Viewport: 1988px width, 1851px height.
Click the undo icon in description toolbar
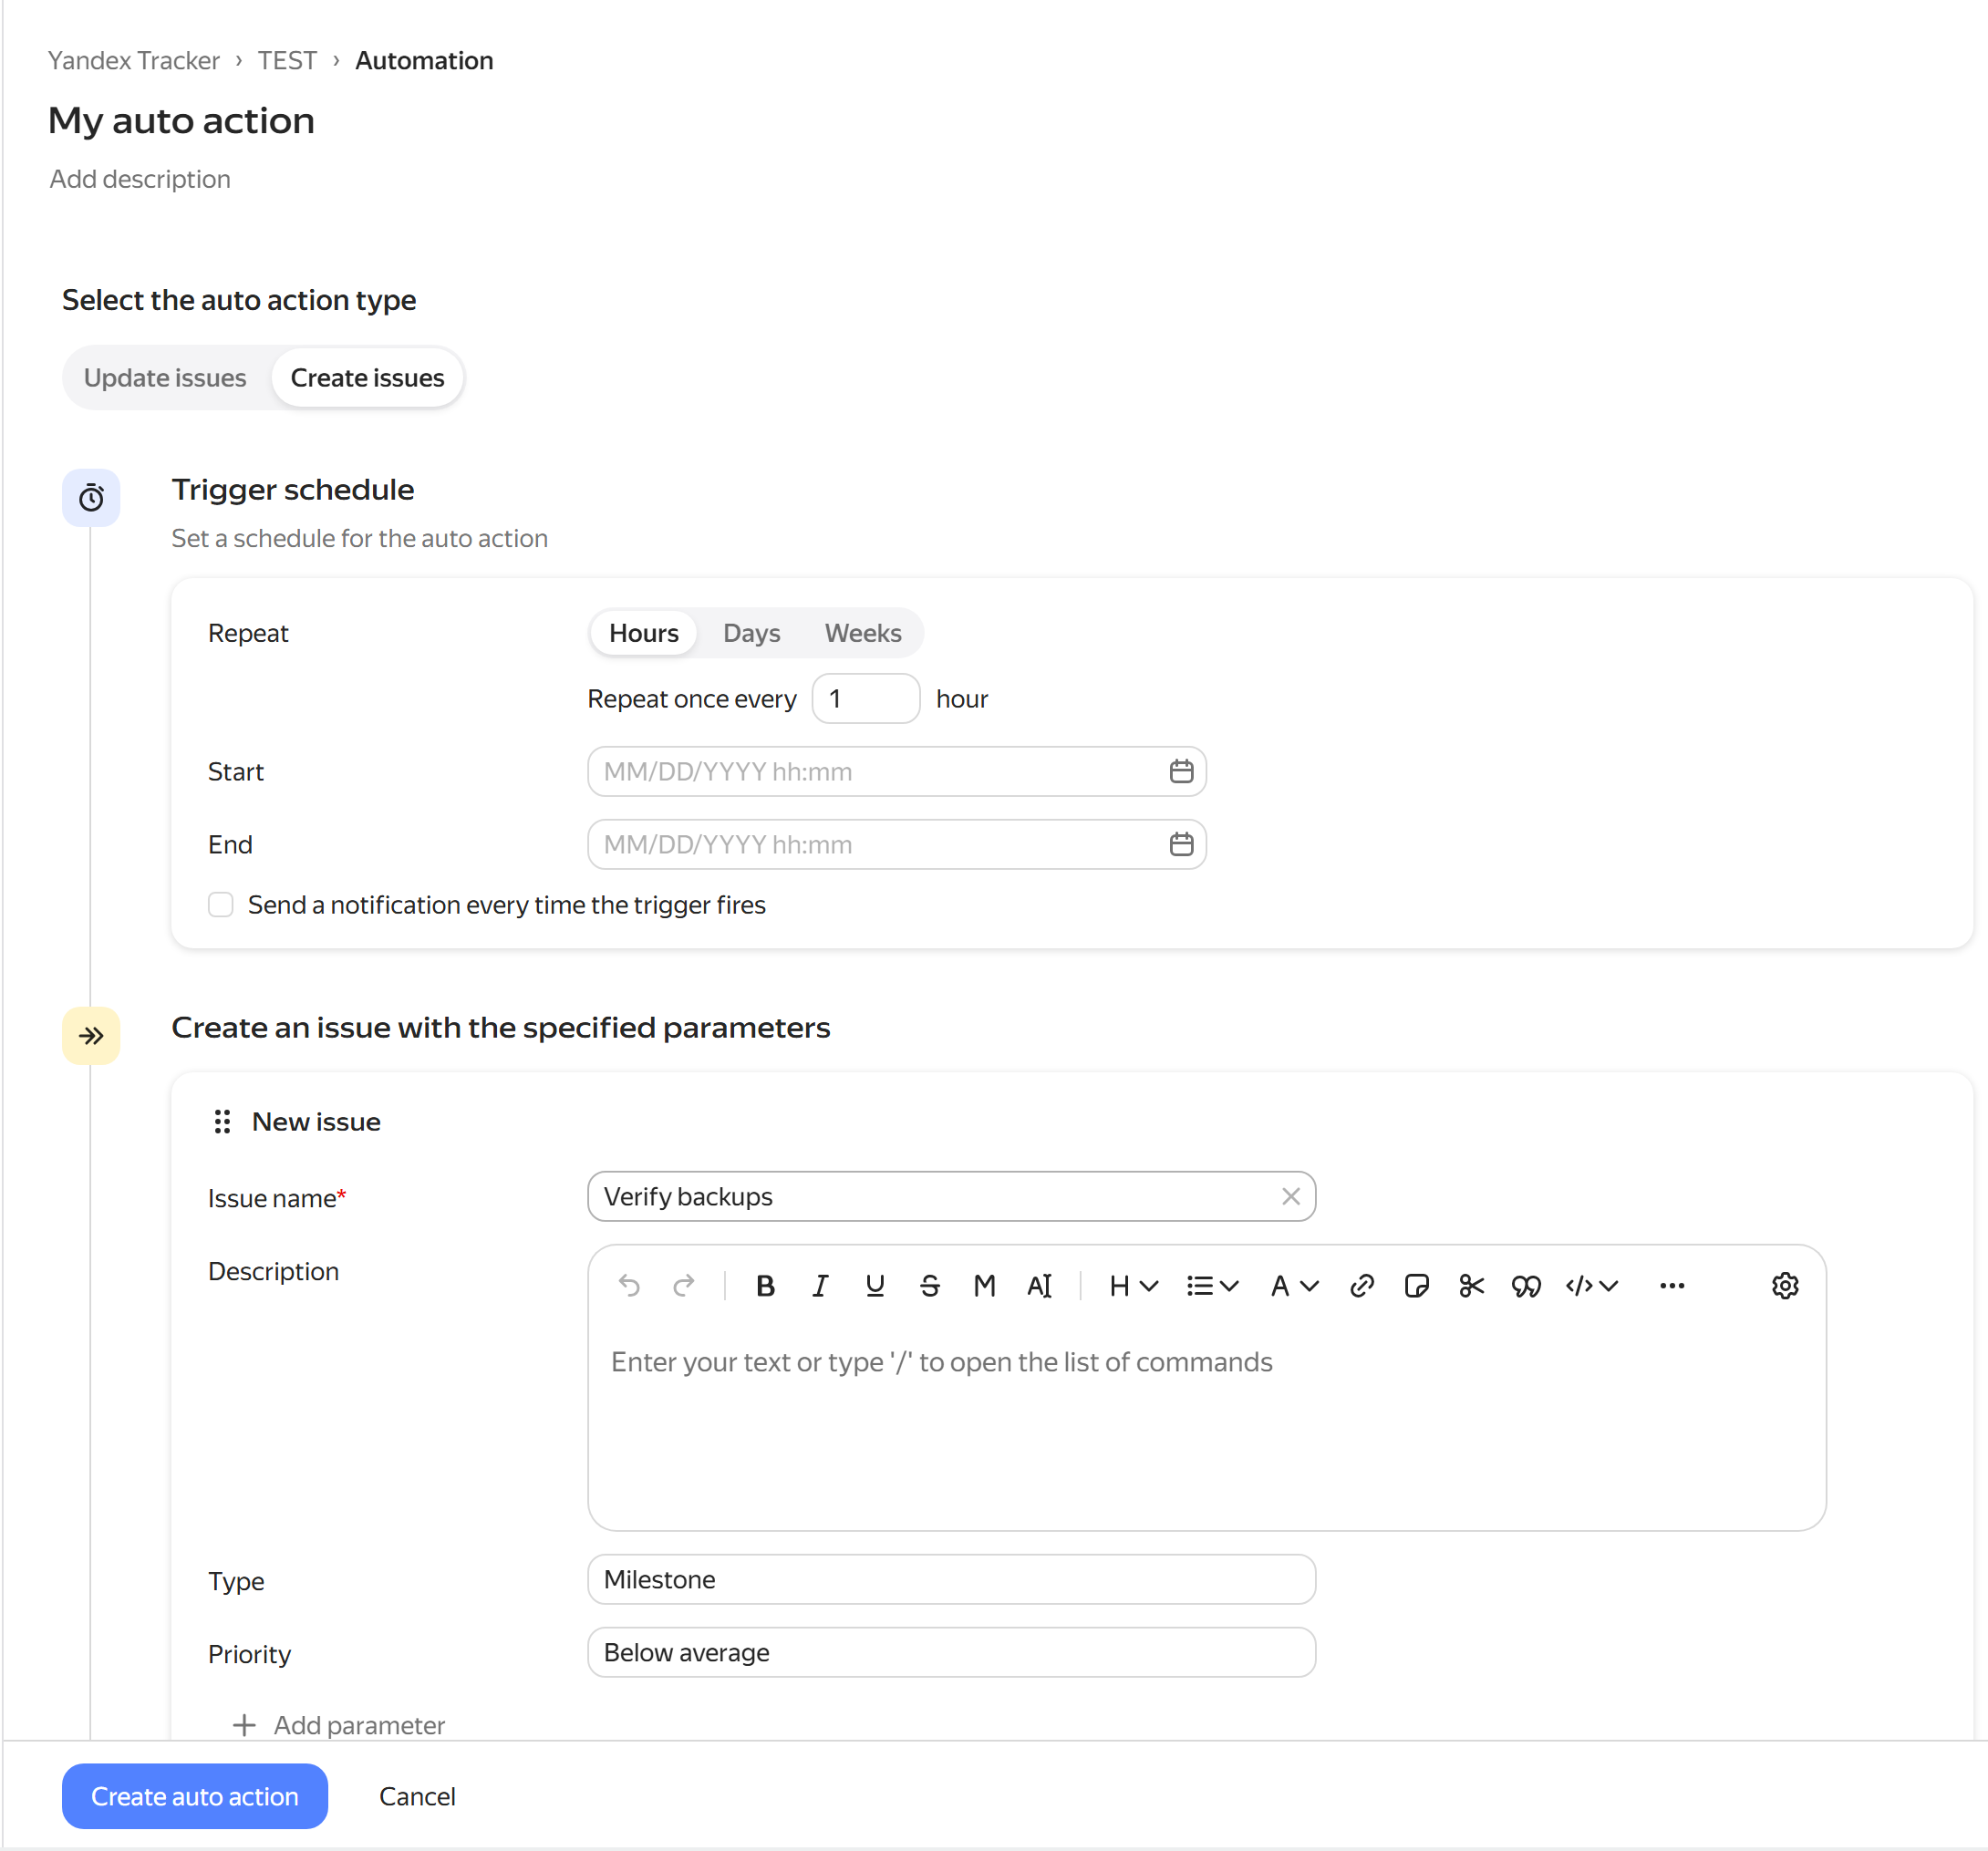(628, 1285)
